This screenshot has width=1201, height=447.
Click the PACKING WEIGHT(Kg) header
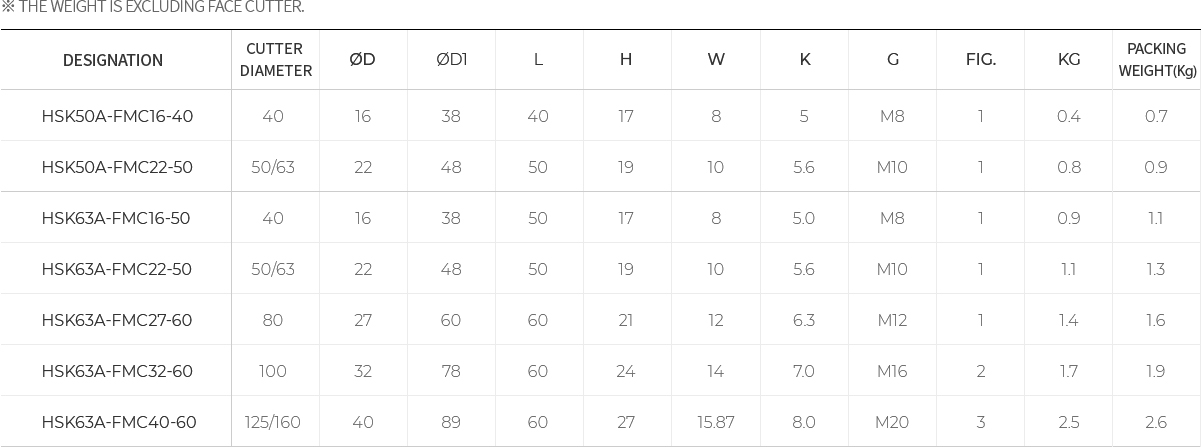pos(1156,60)
